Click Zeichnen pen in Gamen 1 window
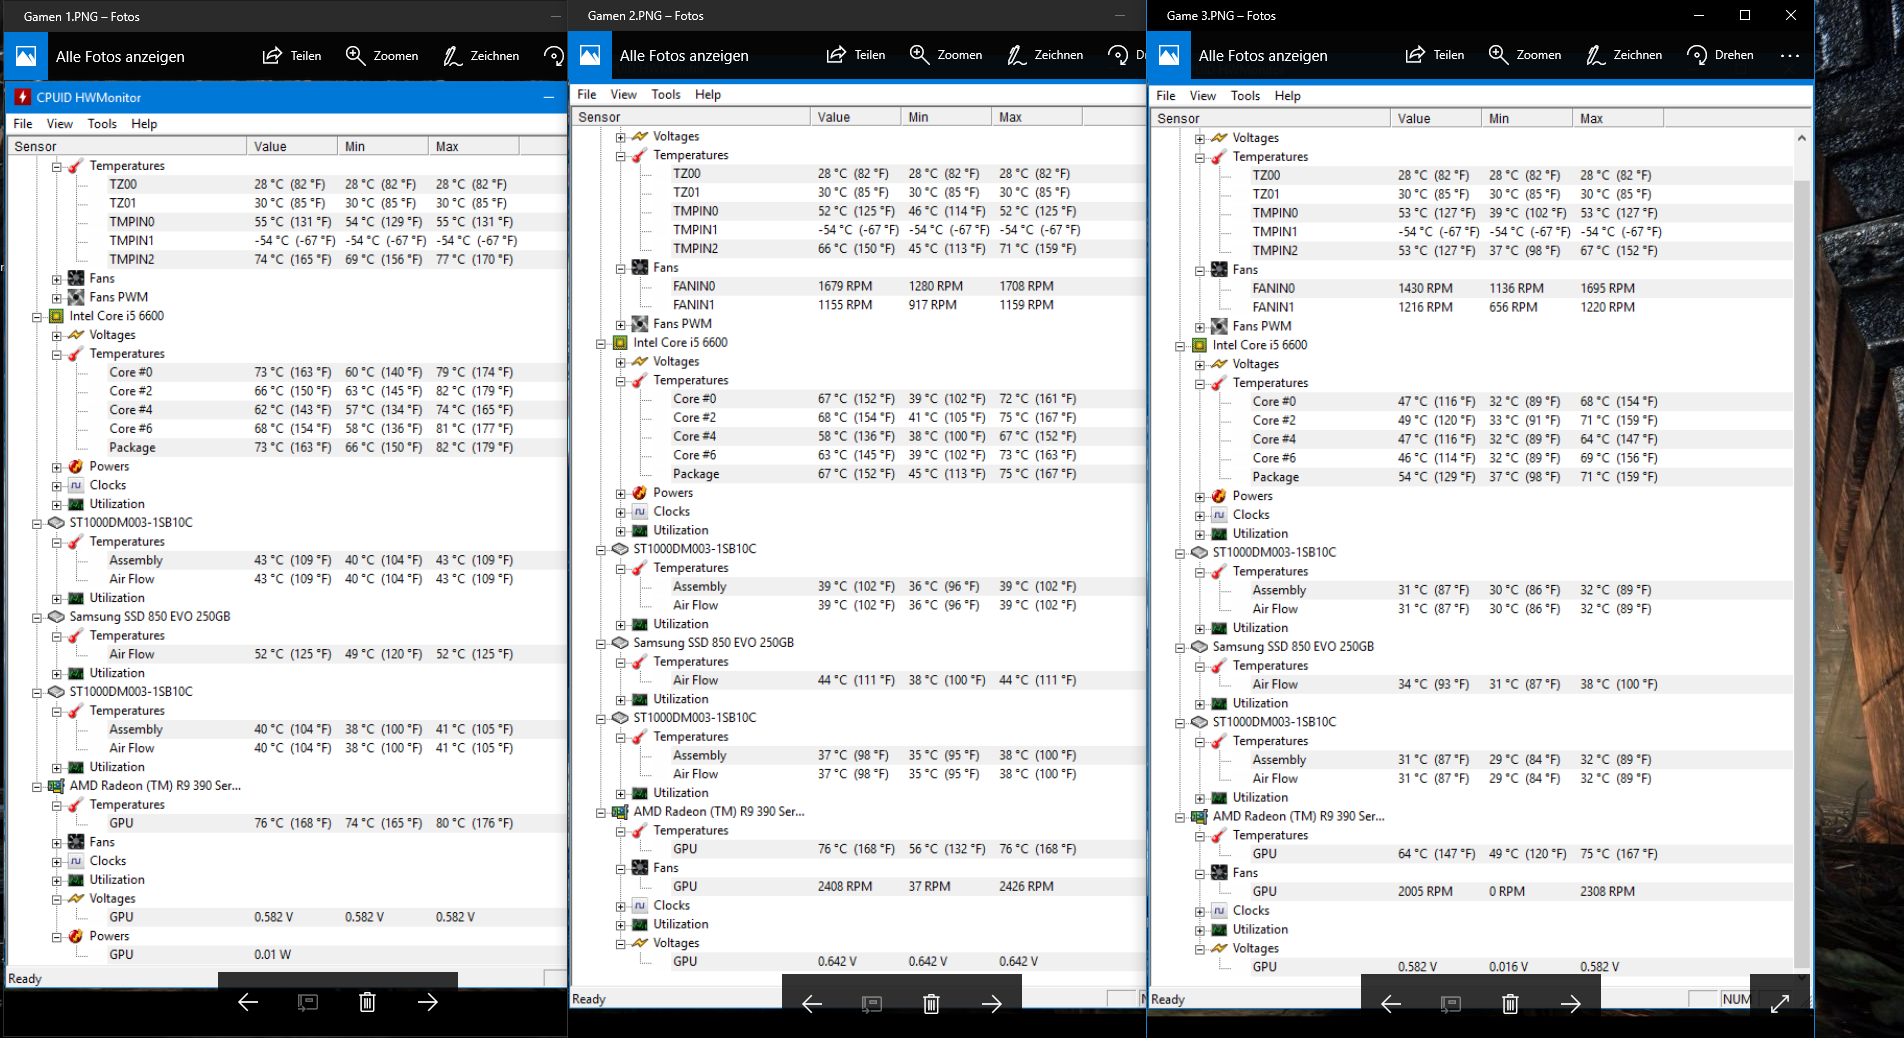Screen dimensions: 1904x1038 [452, 56]
